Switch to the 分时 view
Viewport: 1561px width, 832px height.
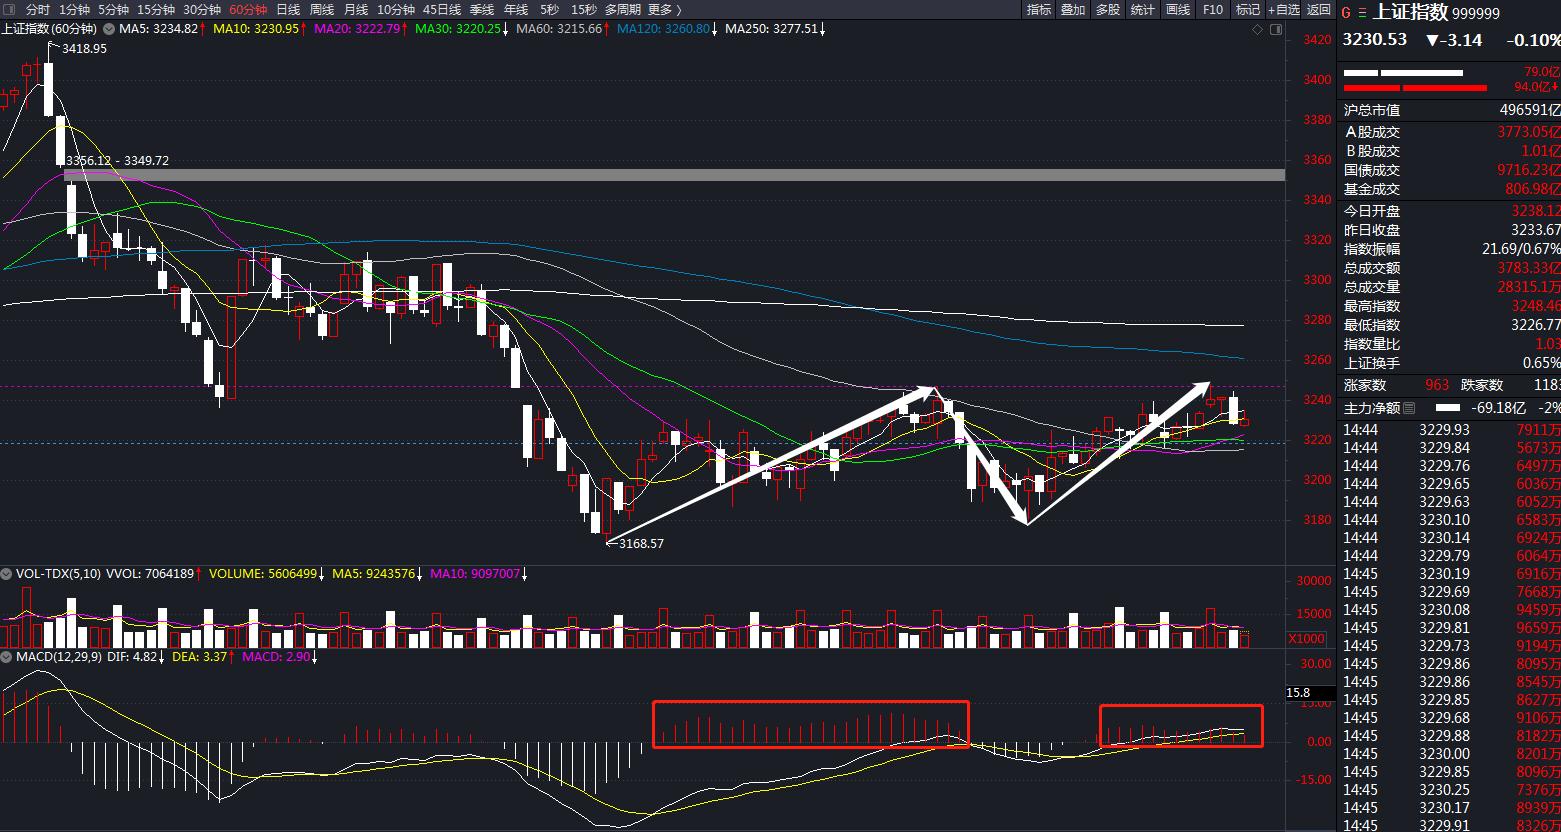[x=37, y=10]
